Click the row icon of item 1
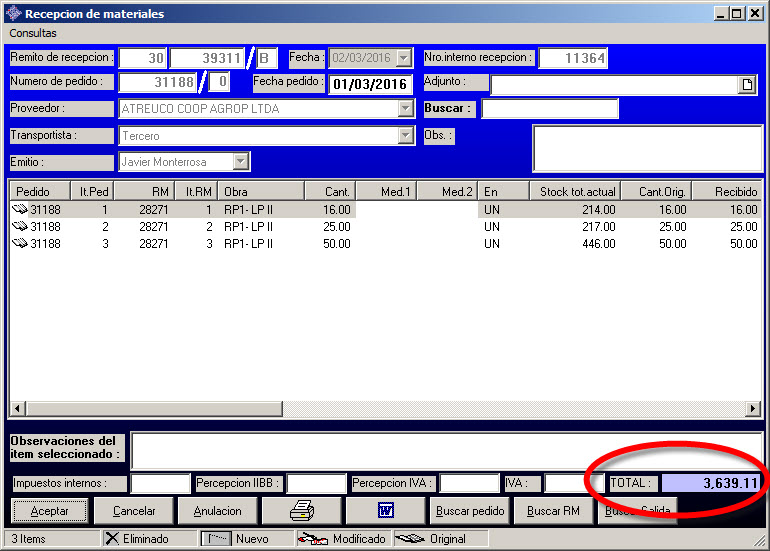This screenshot has height=551, width=770. [20, 210]
